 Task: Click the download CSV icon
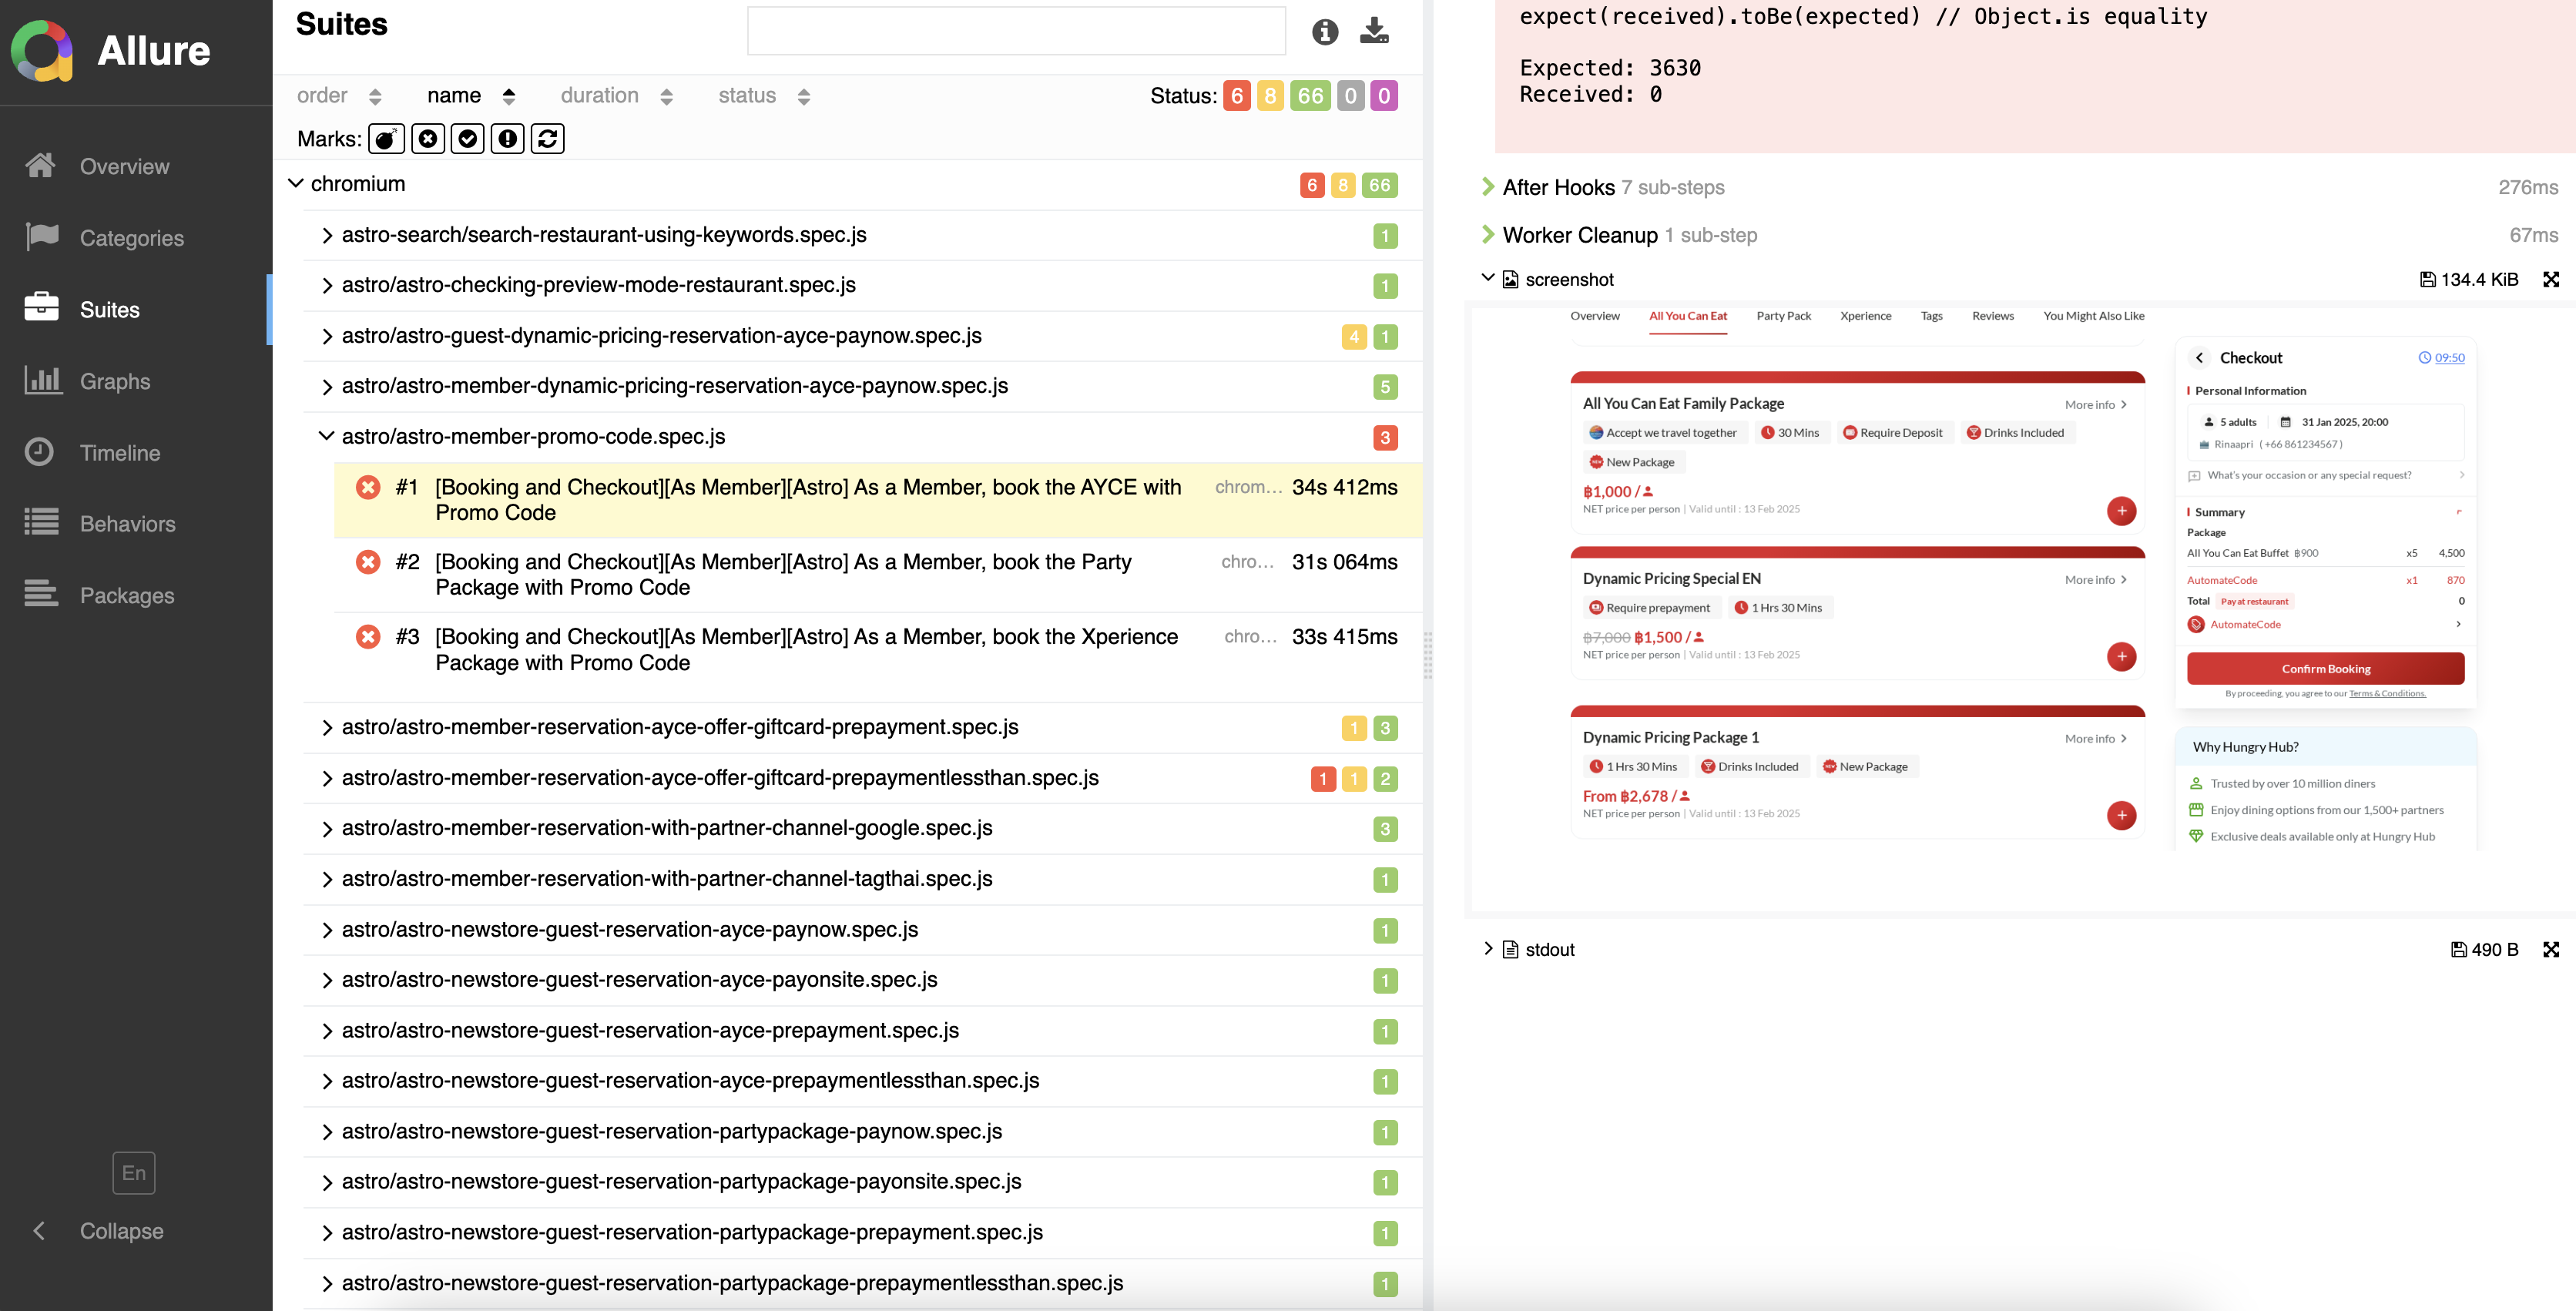pos(1374,32)
